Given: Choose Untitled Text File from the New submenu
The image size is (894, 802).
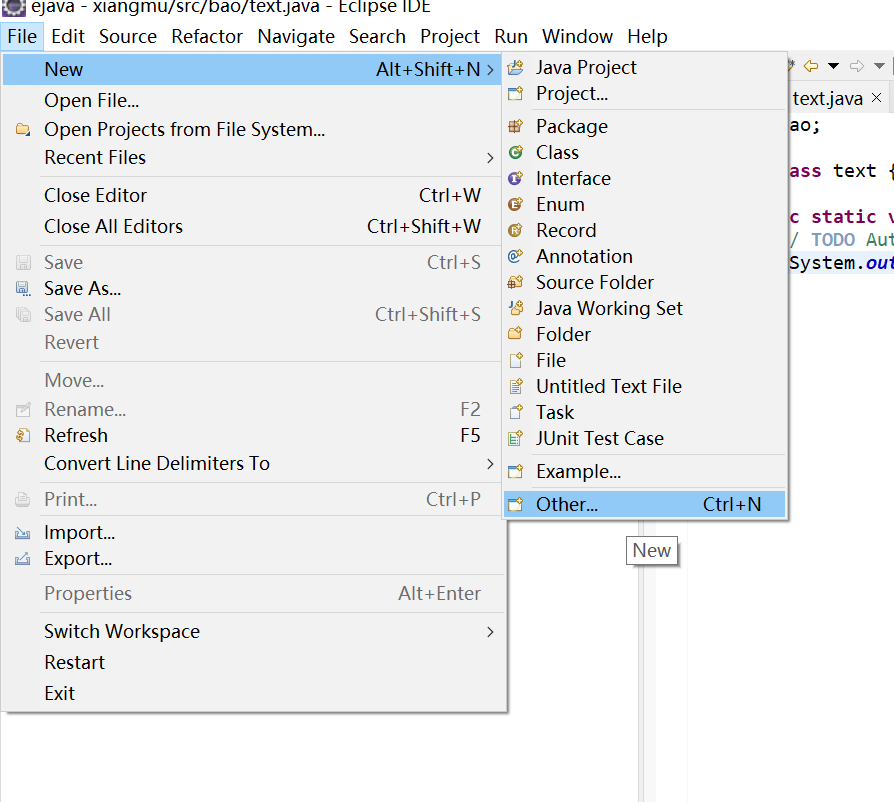Looking at the screenshot, I should tap(644, 386).
